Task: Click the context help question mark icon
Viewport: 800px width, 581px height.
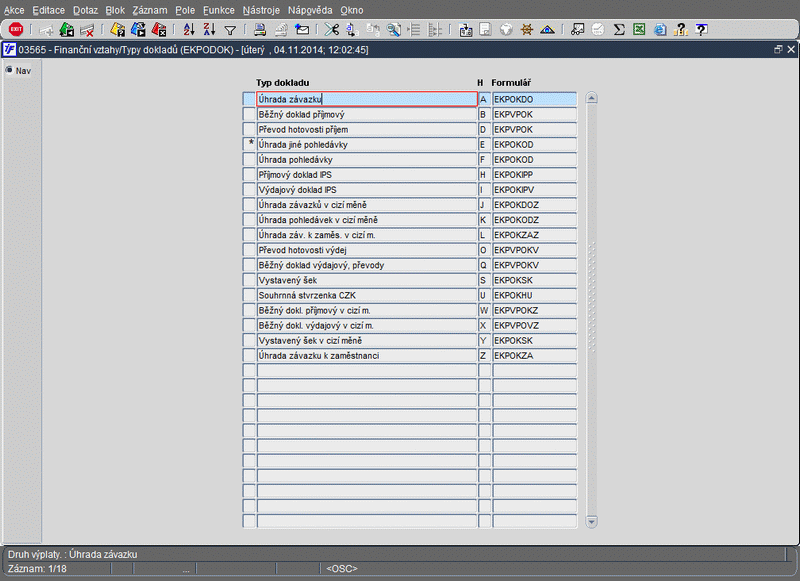Action: pos(702,30)
